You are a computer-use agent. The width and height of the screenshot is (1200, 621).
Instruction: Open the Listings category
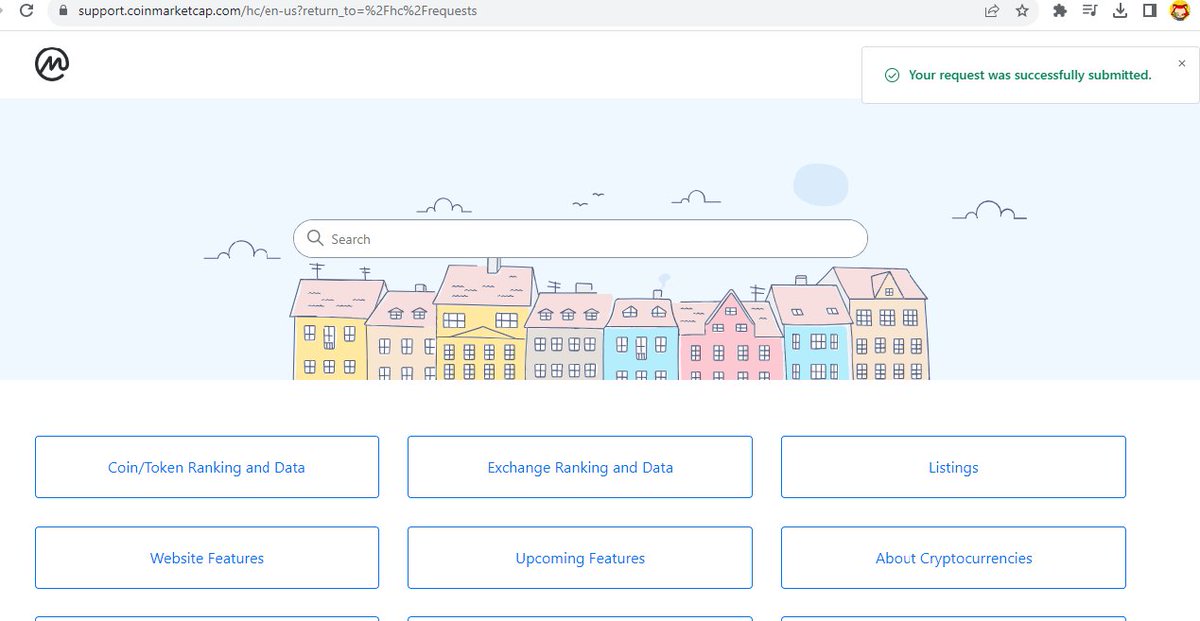click(953, 467)
